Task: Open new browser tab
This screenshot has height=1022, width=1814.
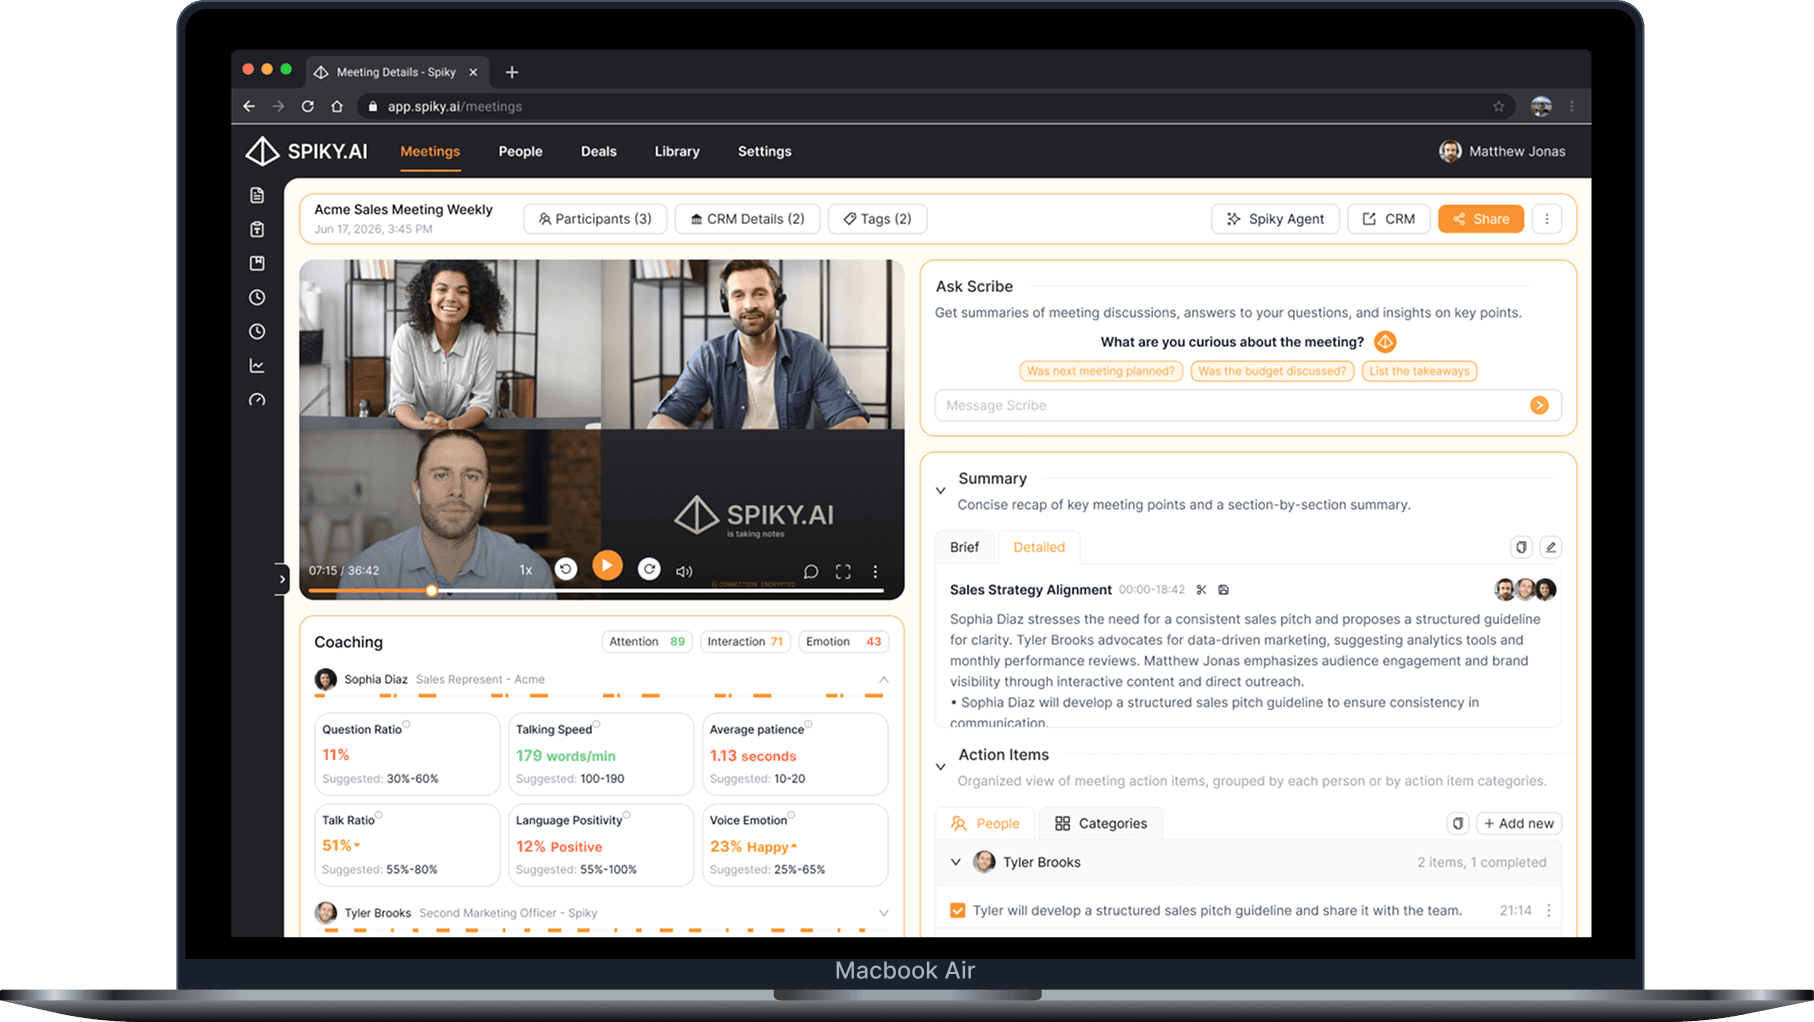Action: tap(512, 72)
